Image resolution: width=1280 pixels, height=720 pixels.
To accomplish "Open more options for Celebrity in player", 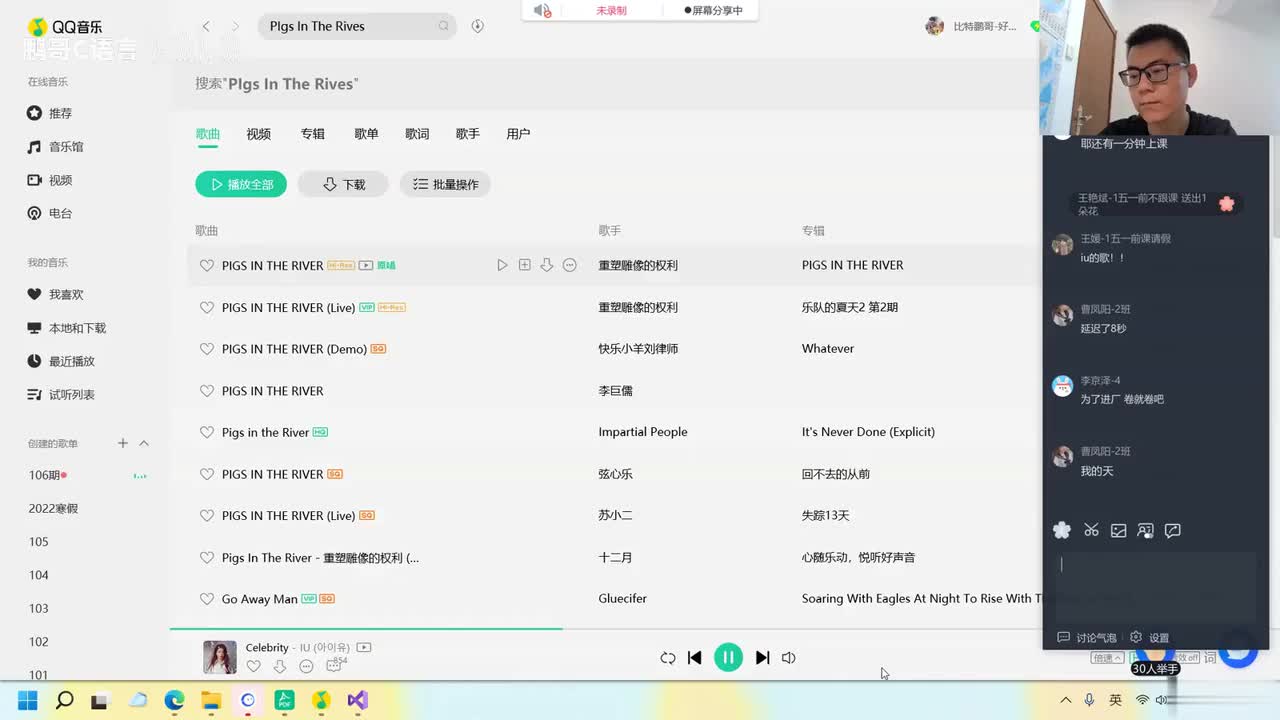I will [x=306, y=666].
